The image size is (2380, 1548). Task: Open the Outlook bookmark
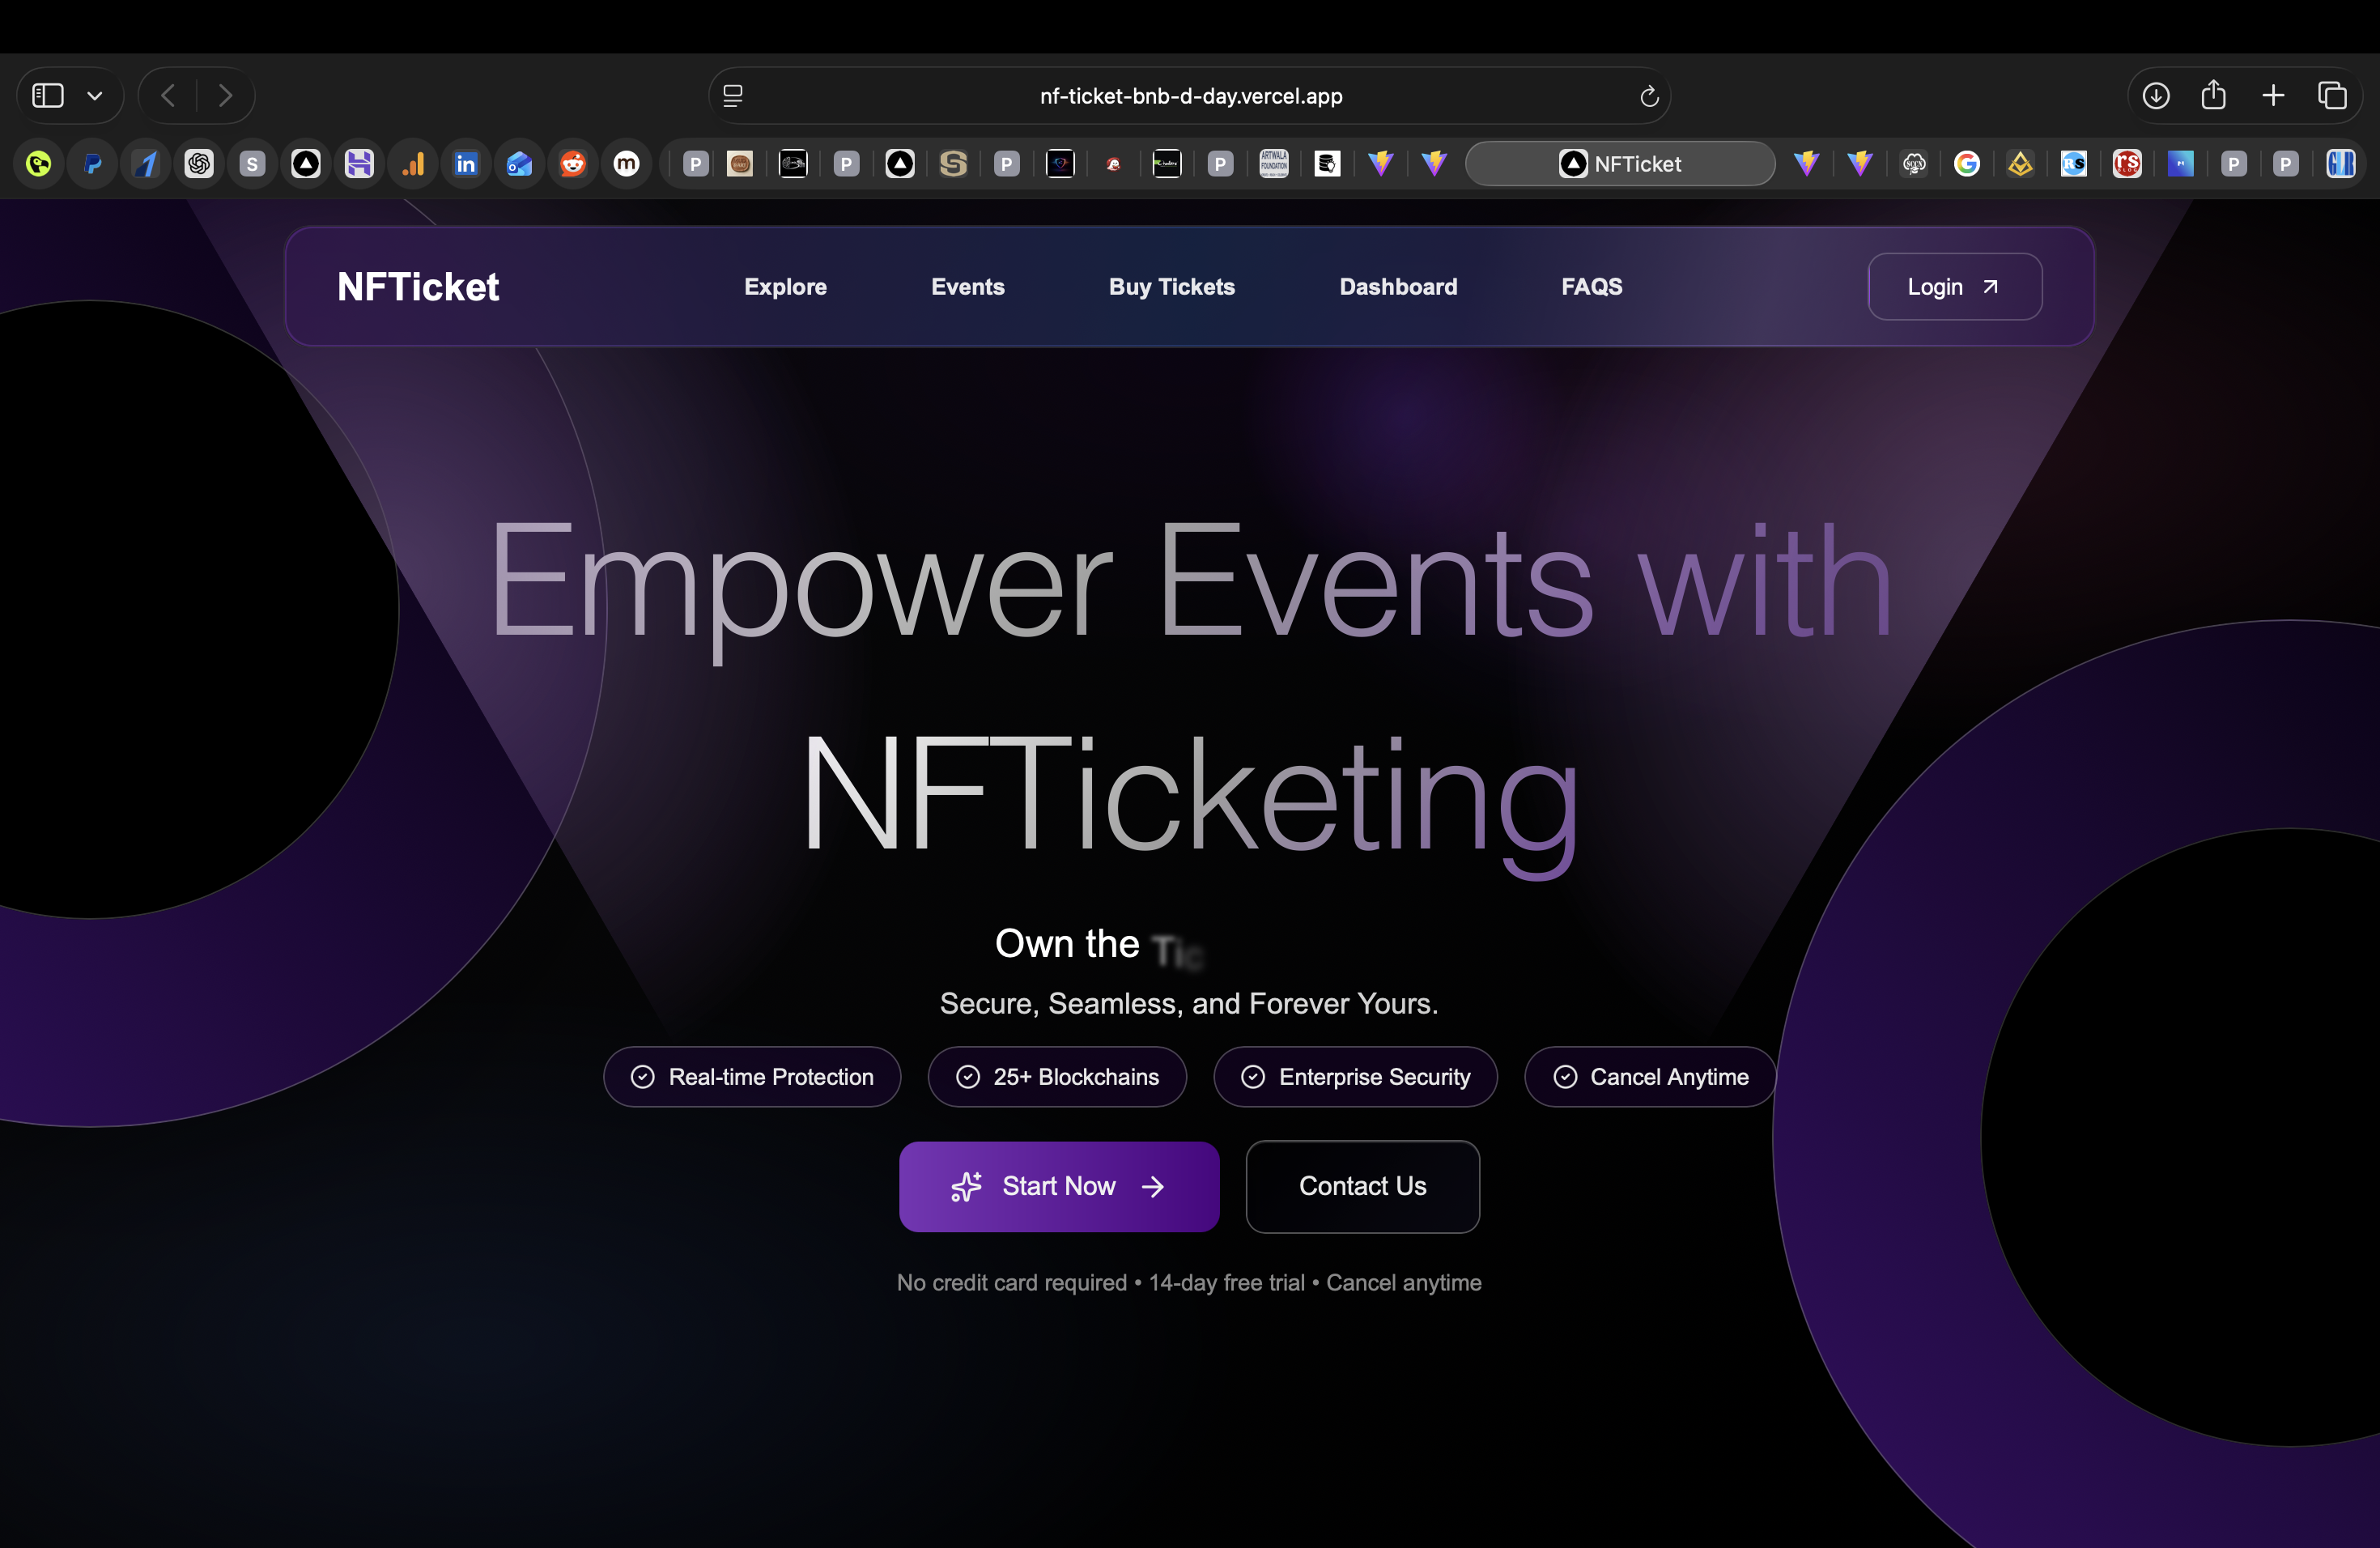click(519, 163)
